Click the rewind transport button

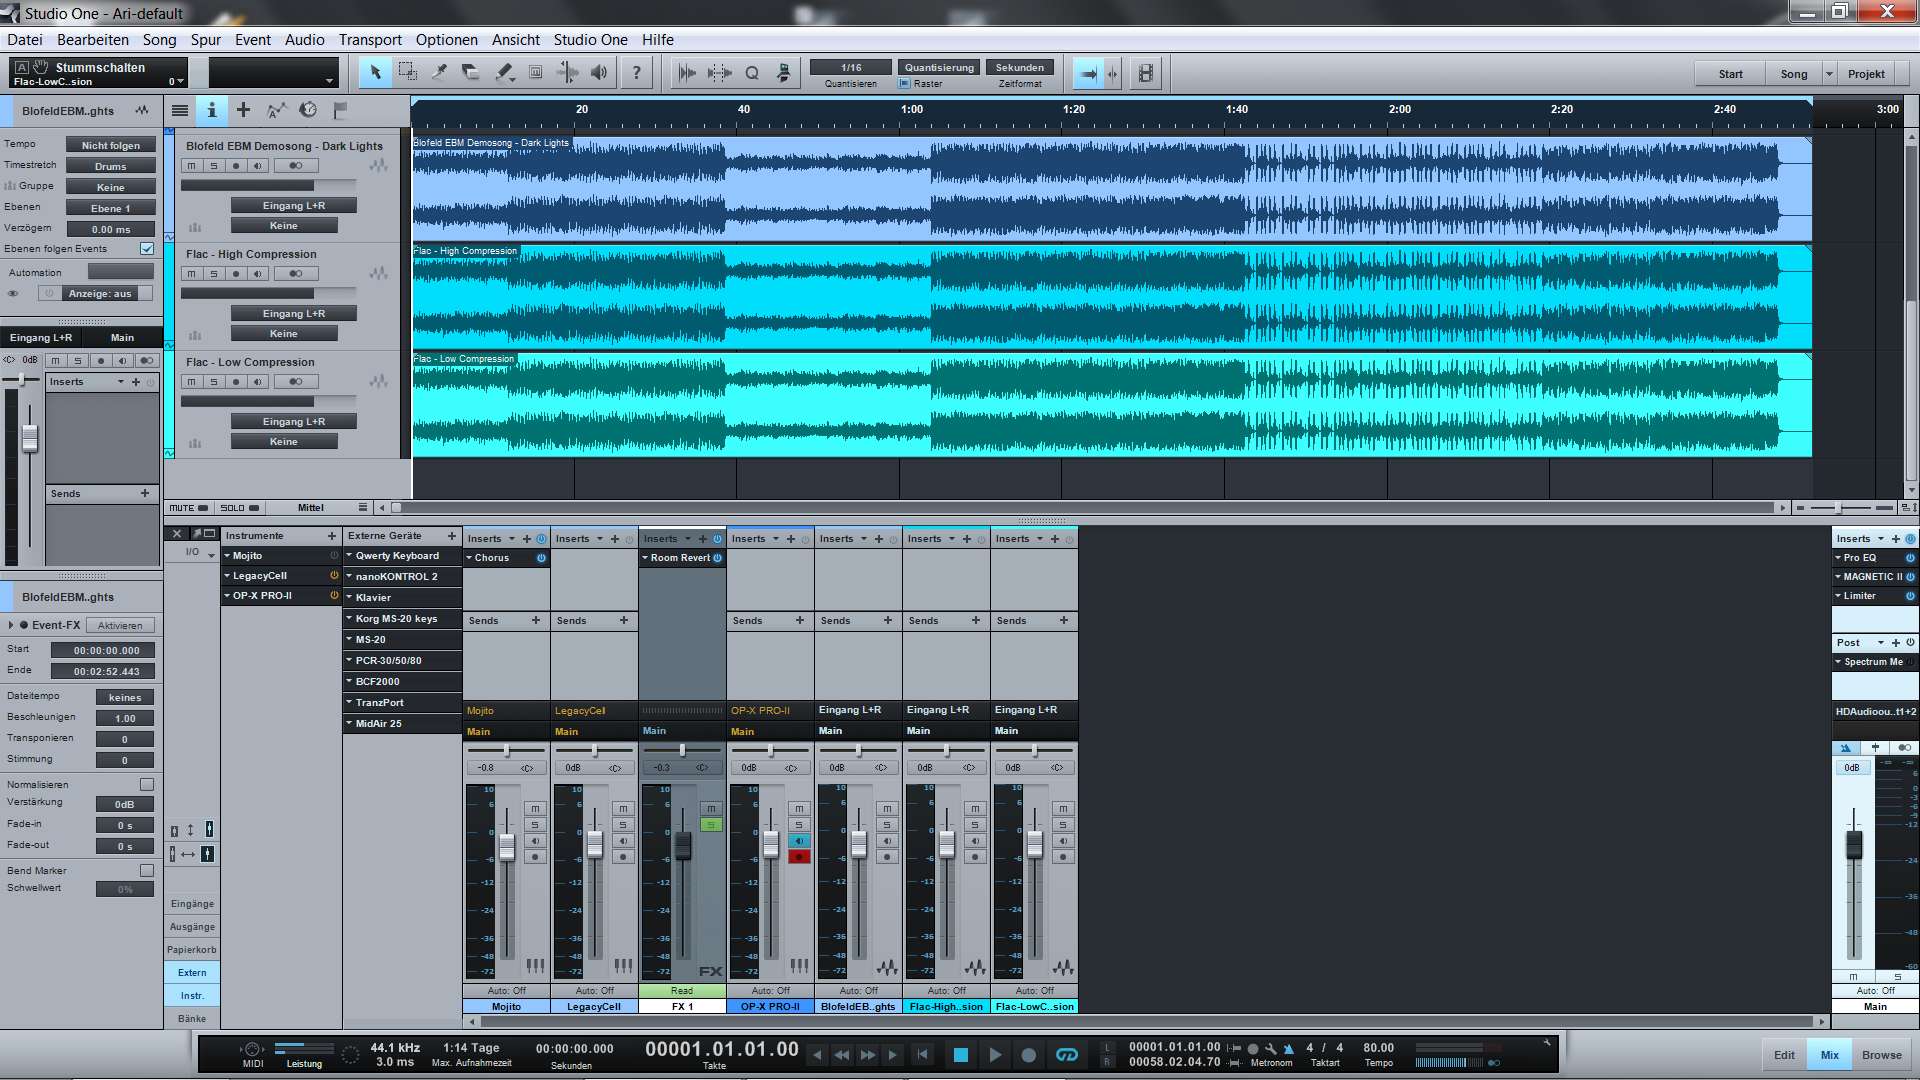[842, 1054]
